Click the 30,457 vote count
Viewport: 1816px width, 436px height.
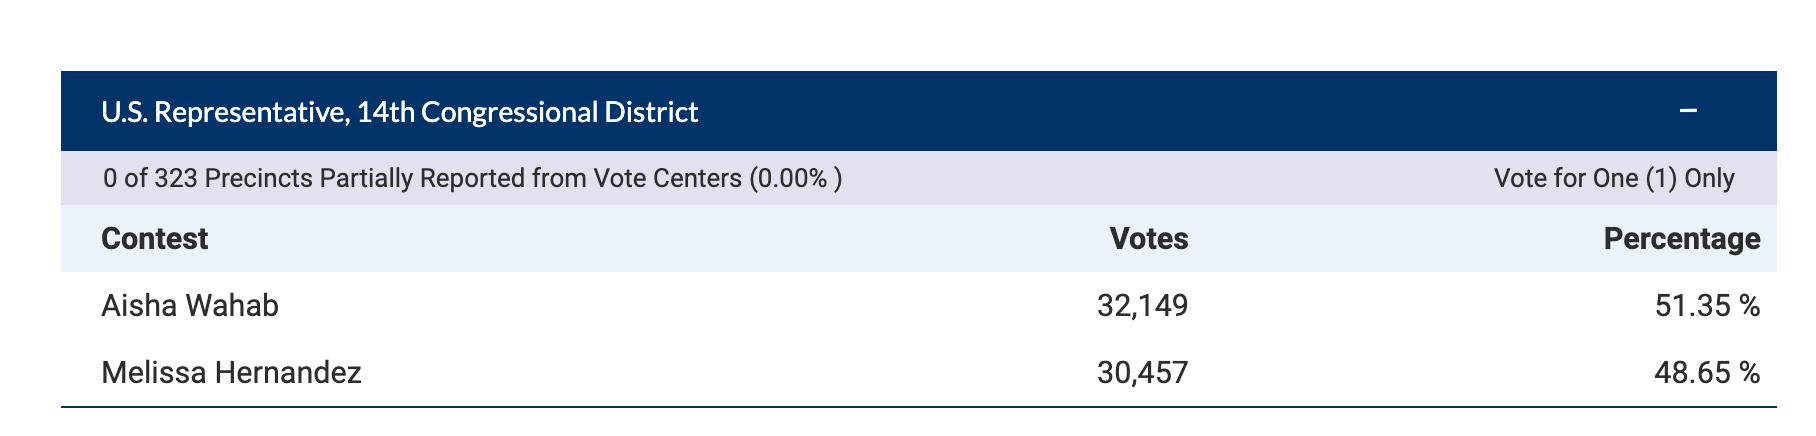coord(1143,373)
